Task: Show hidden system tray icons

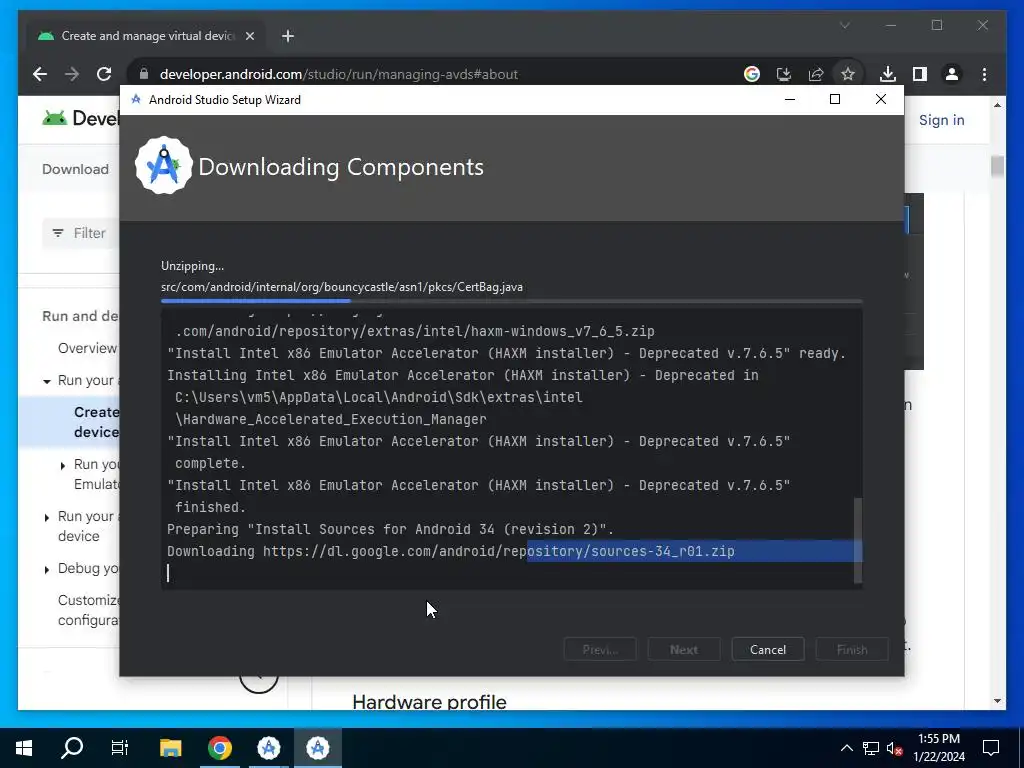Action: (846, 748)
